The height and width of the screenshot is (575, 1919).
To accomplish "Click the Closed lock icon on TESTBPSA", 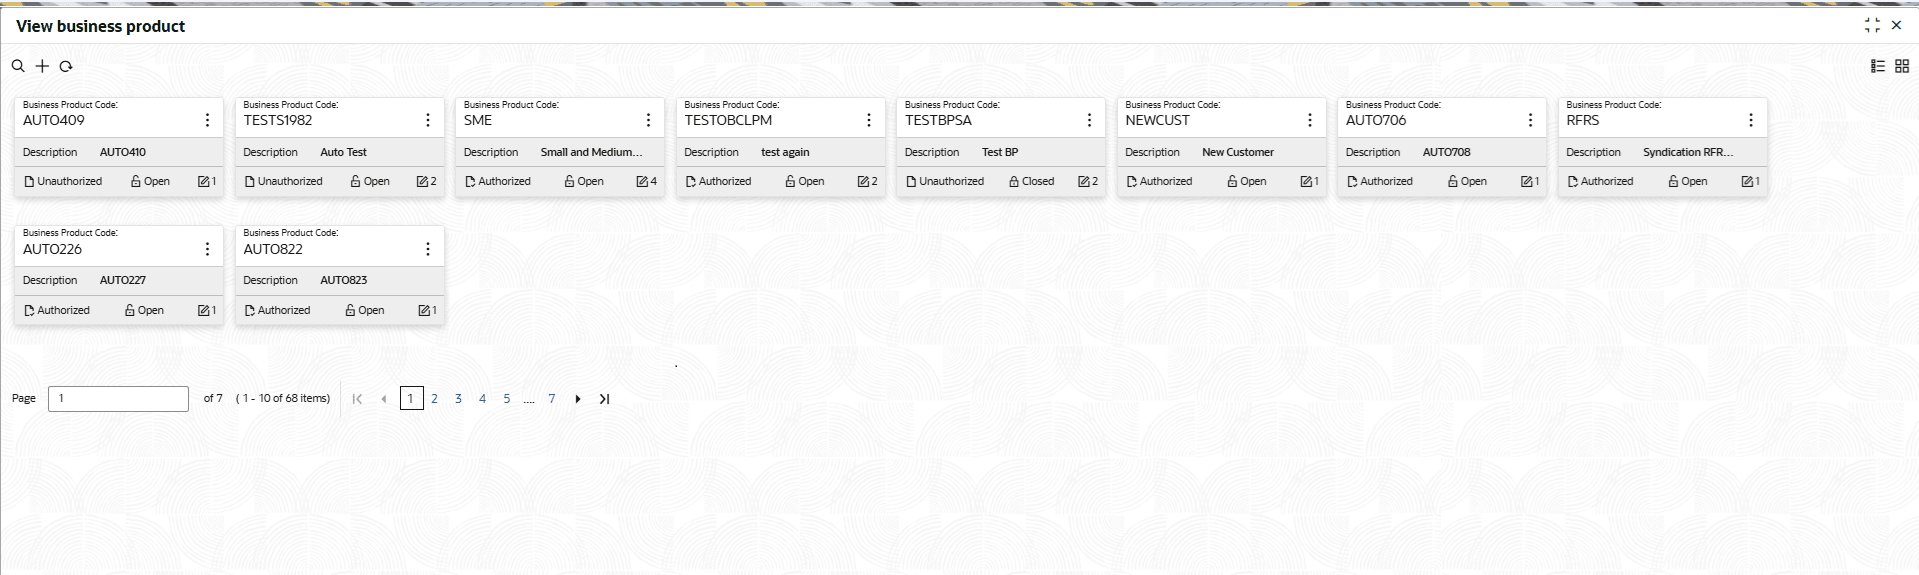I will pos(1014,182).
